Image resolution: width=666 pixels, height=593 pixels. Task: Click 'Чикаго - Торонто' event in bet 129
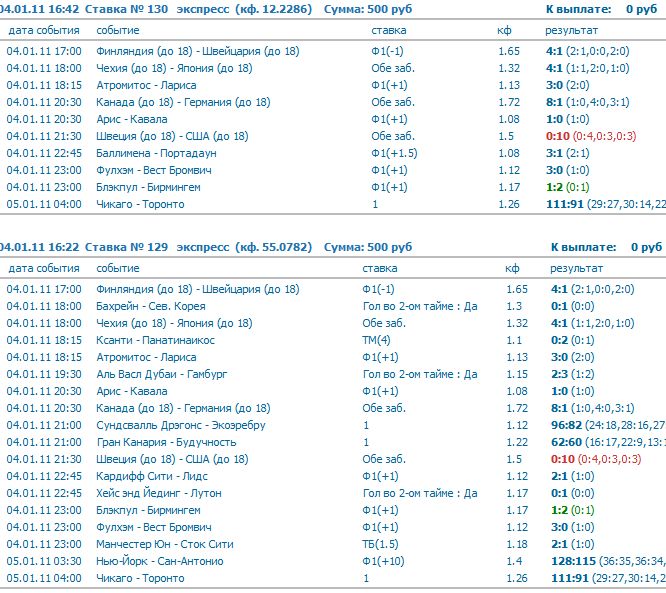pyautogui.click(x=140, y=578)
